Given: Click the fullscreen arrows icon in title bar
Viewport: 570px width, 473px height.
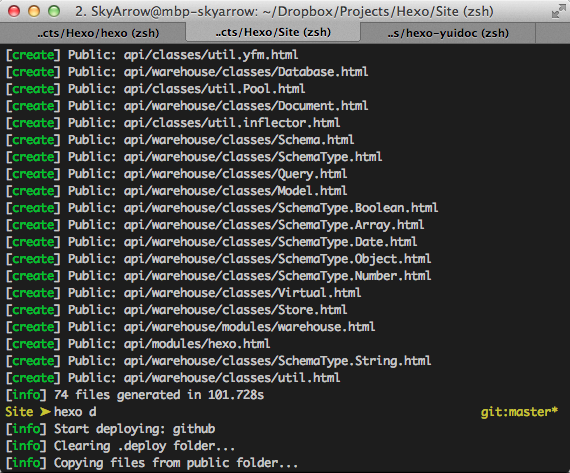Looking at the screenshot, I should click(x=558, y=12).
